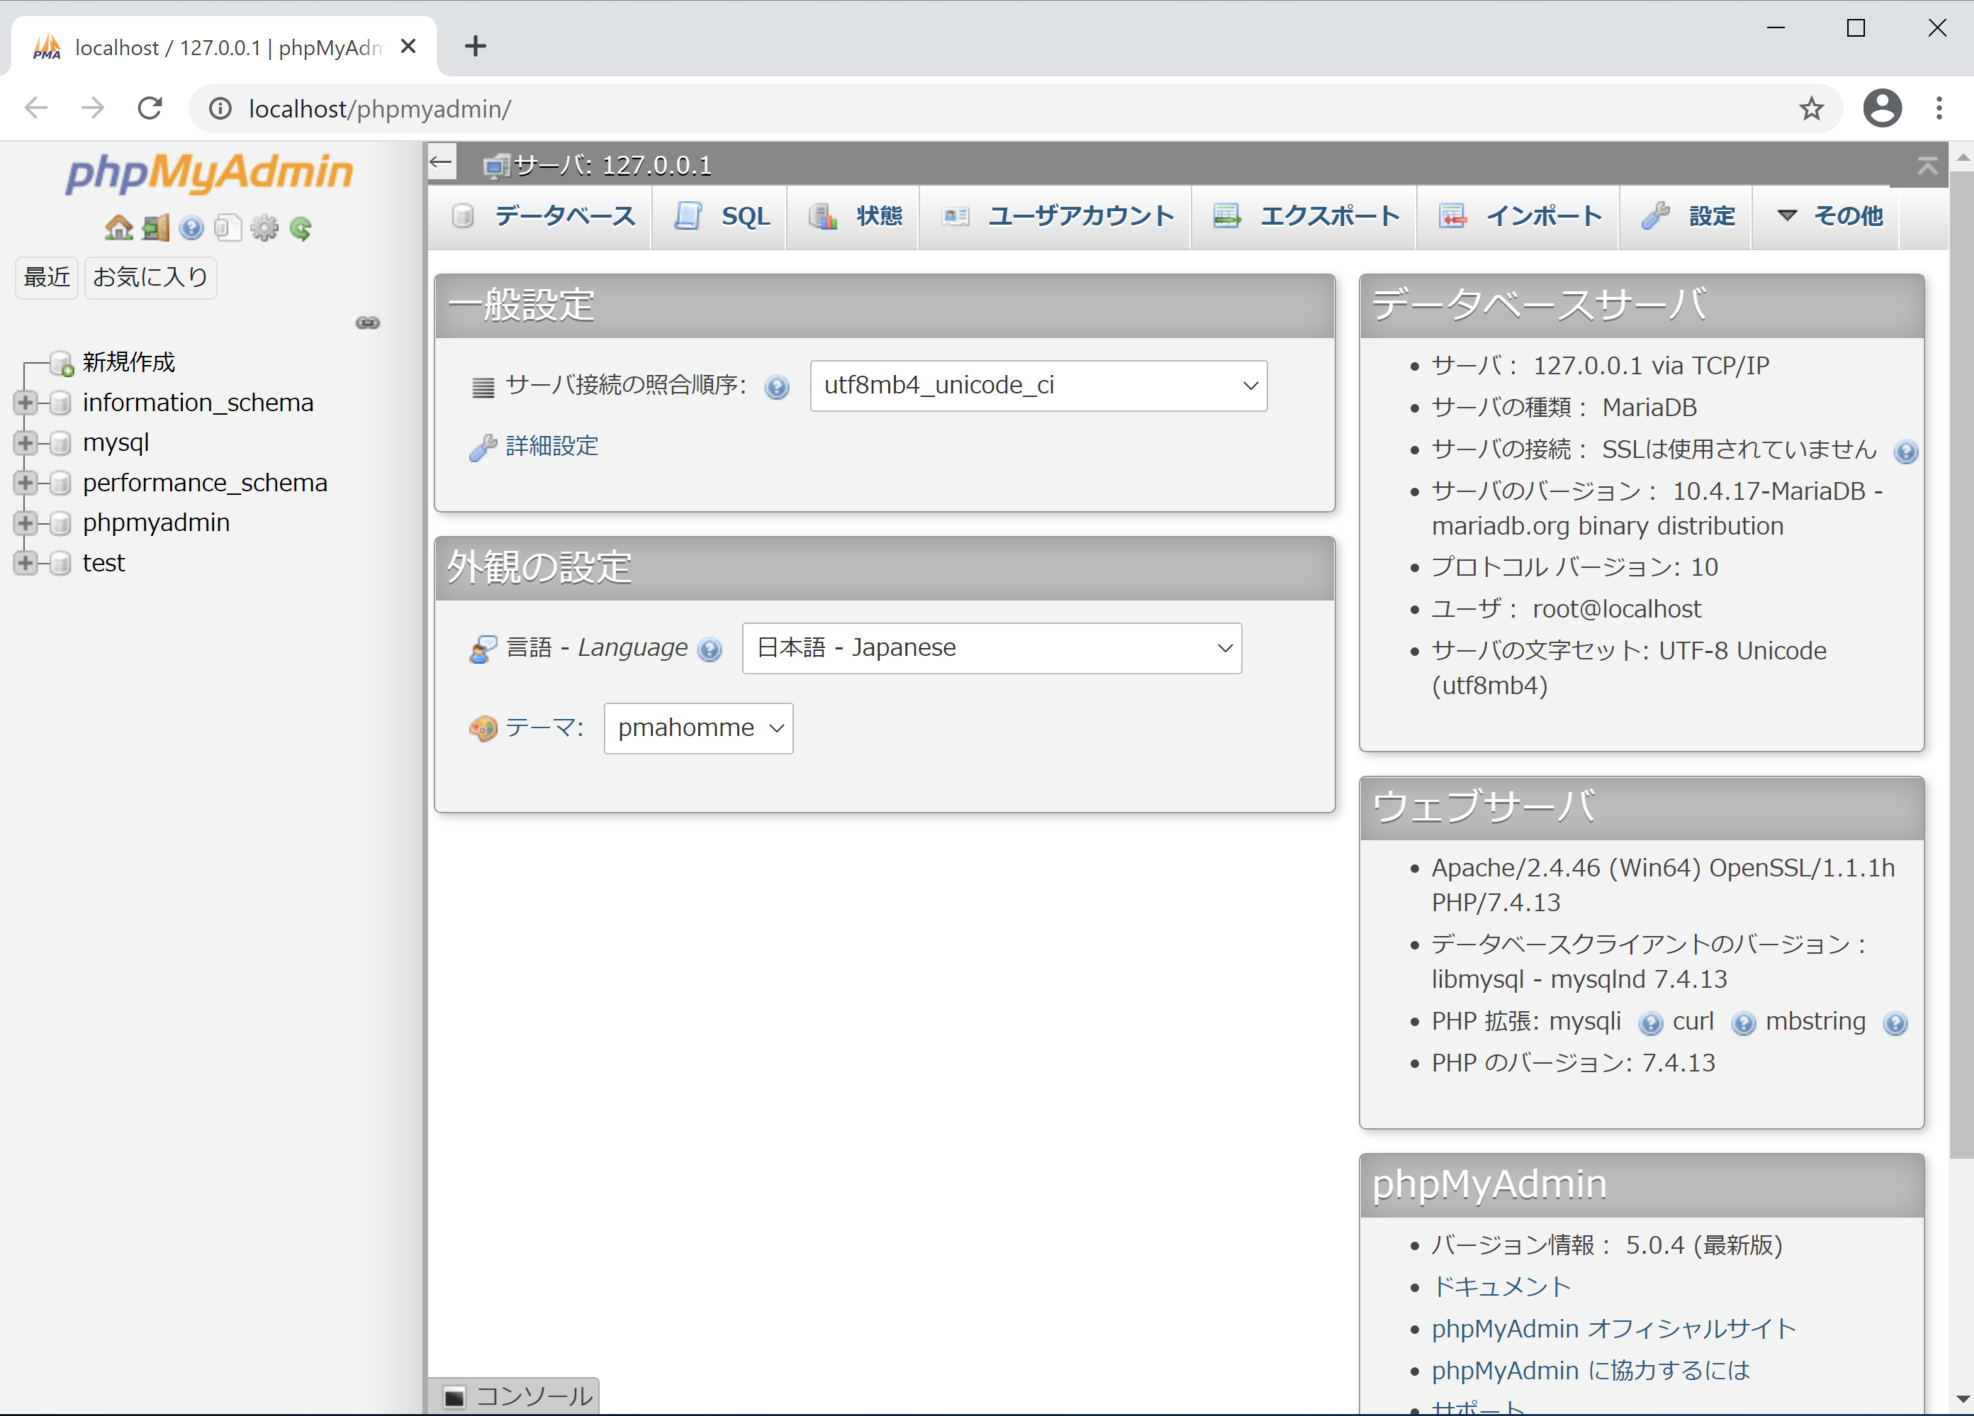Open the インポート tab
Image resolution: width=1974 pixels, height=1416 pixels.
(1519, 216)
